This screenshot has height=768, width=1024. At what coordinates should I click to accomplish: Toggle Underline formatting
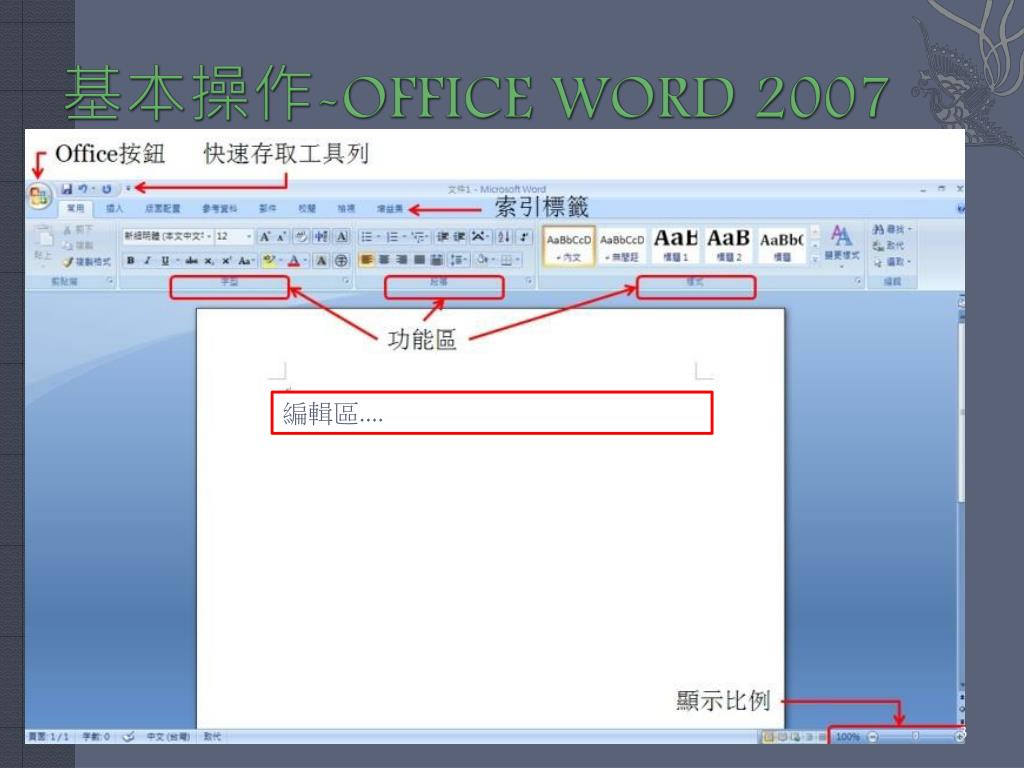coord(165,261)
